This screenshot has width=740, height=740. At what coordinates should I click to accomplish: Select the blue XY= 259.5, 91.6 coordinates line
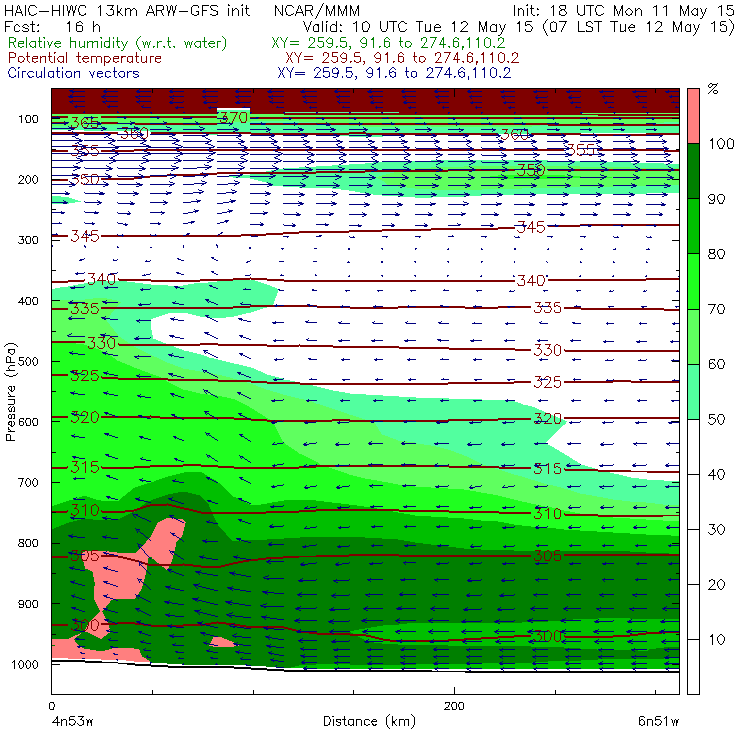click(x=395, y=73)
